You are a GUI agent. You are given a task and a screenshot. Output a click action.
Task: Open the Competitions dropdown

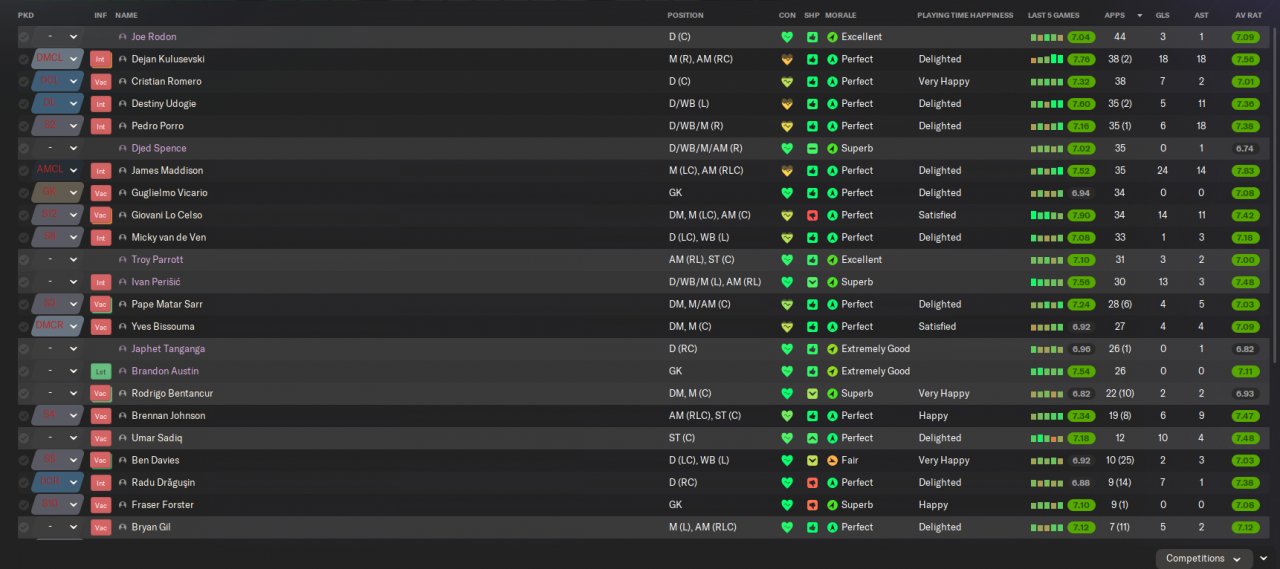click(x=1204, y=558)
